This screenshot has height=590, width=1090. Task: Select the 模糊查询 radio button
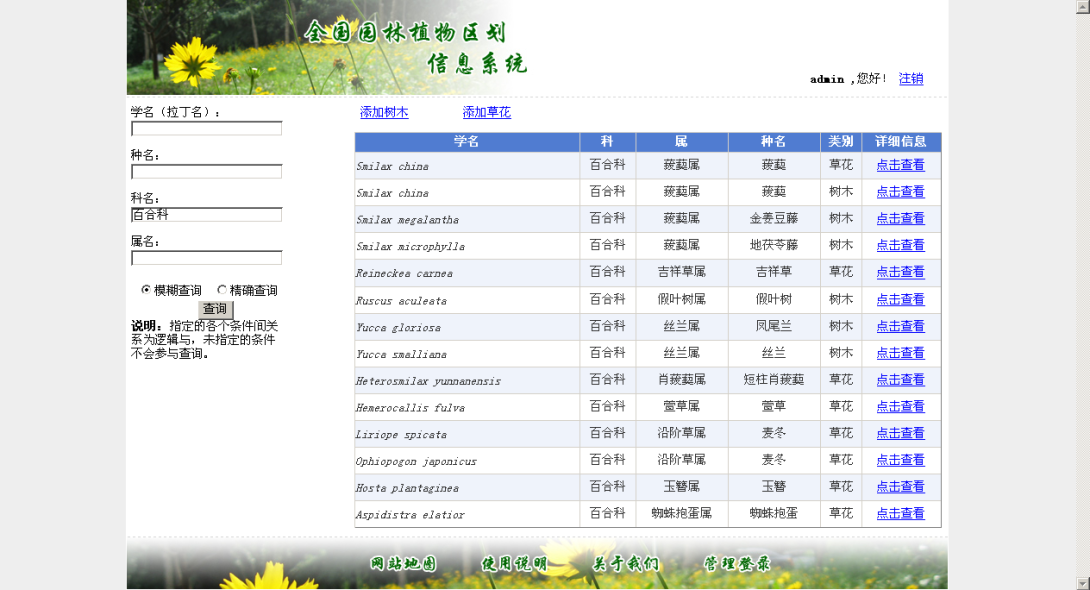click(146, 290)
